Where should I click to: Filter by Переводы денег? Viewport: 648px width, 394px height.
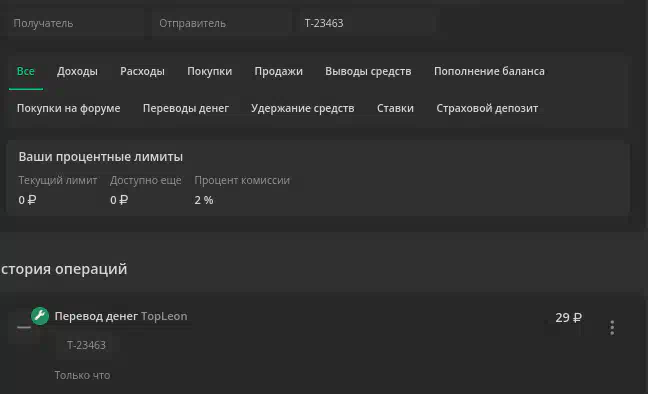coord(186,108)
